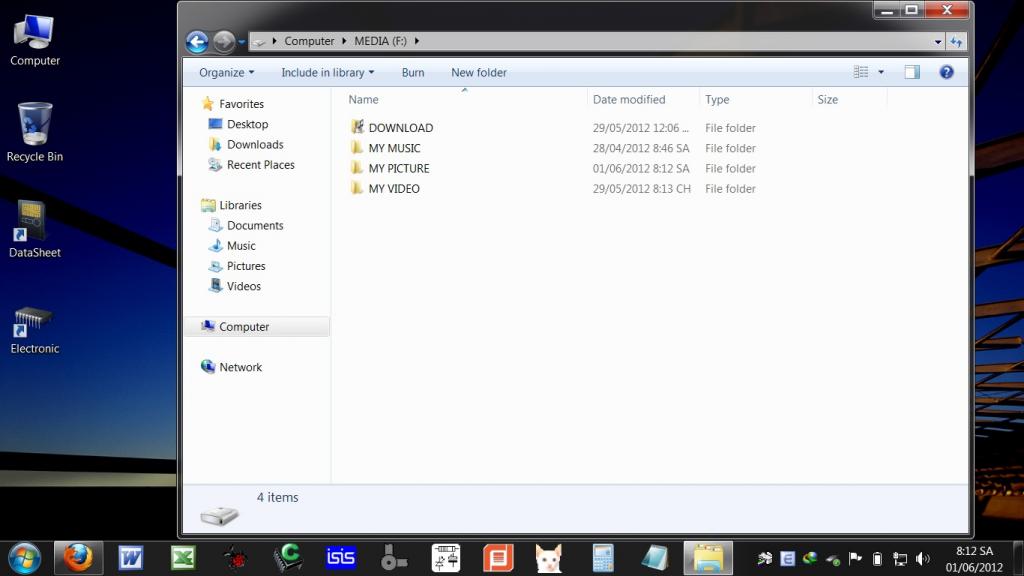Open the orange presentation app on taskbar

(x=498, y=558)
